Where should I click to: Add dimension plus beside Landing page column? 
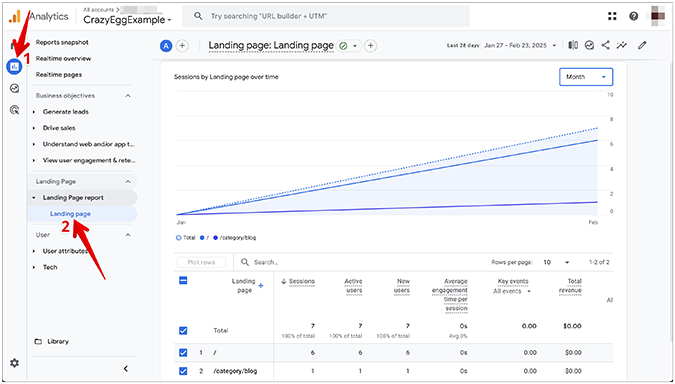pos(260,286)
